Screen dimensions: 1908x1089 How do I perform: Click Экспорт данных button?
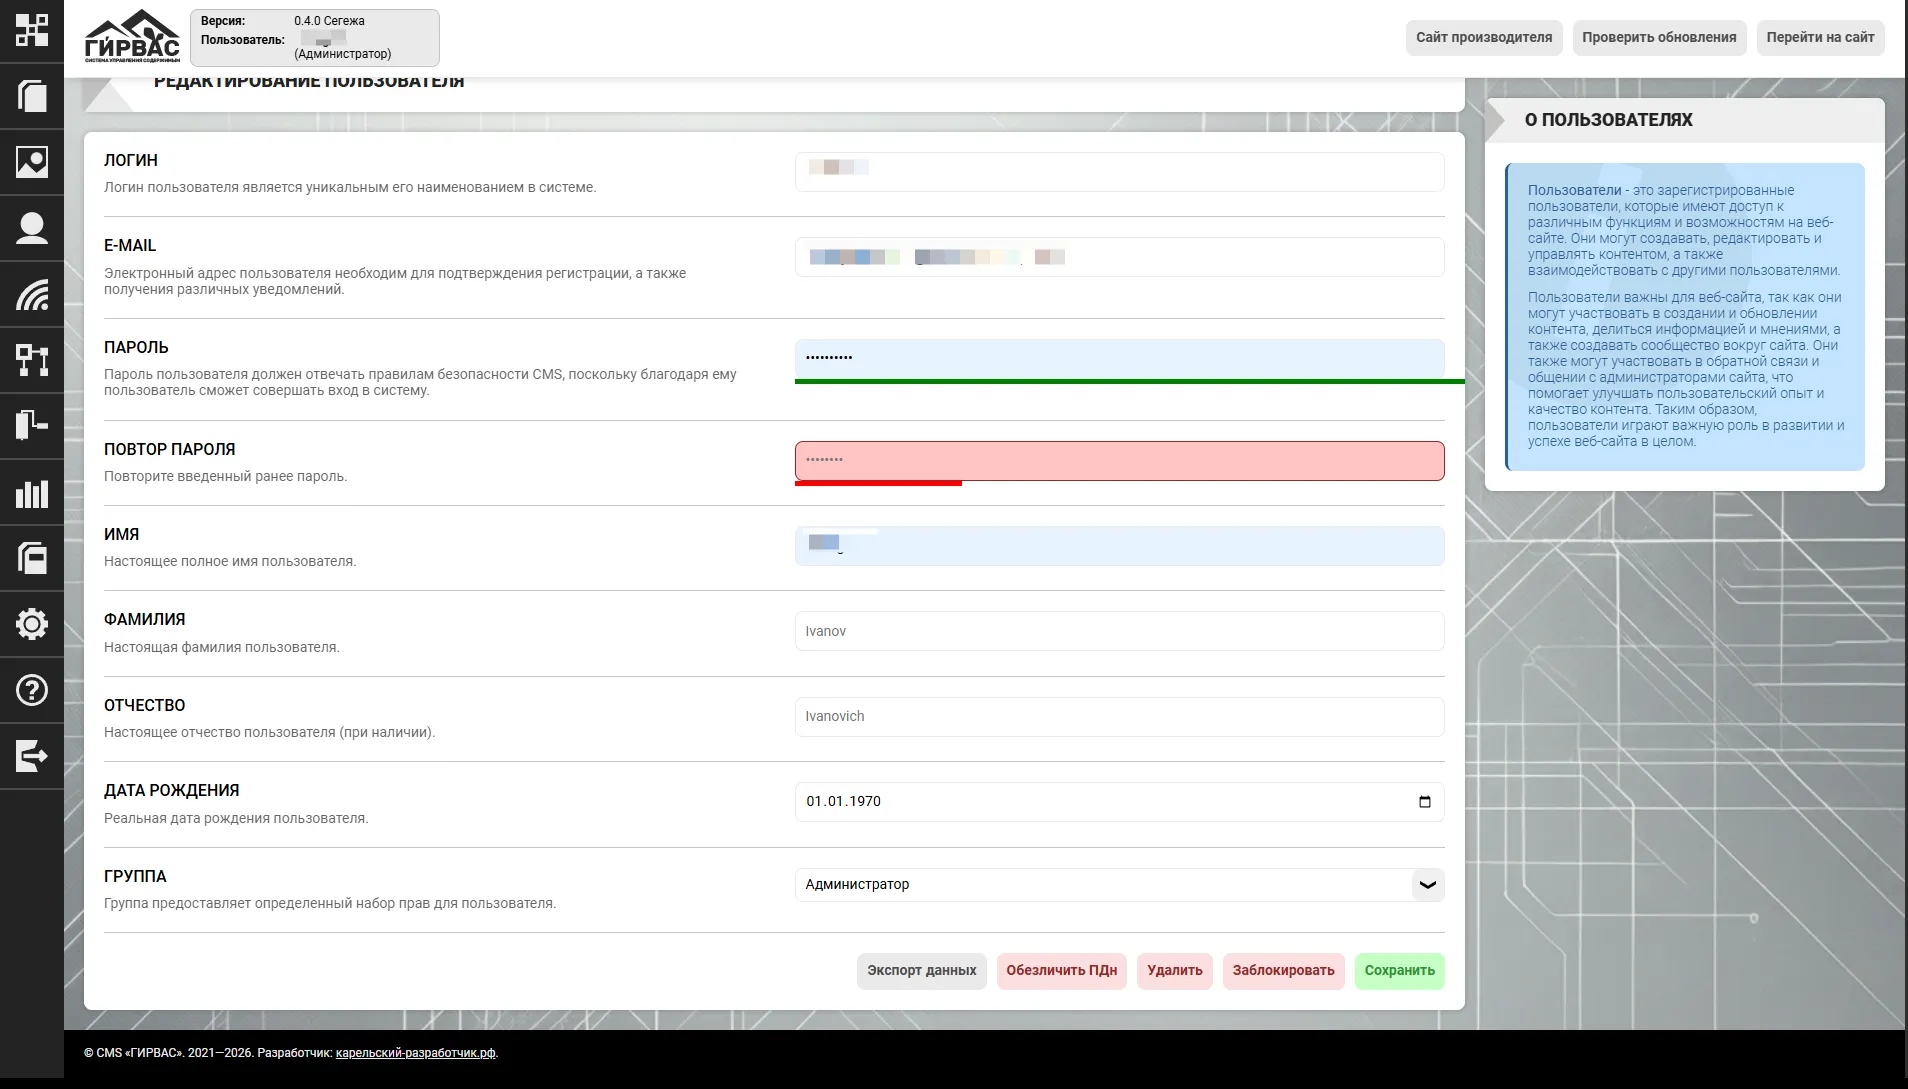pos(921,971)
